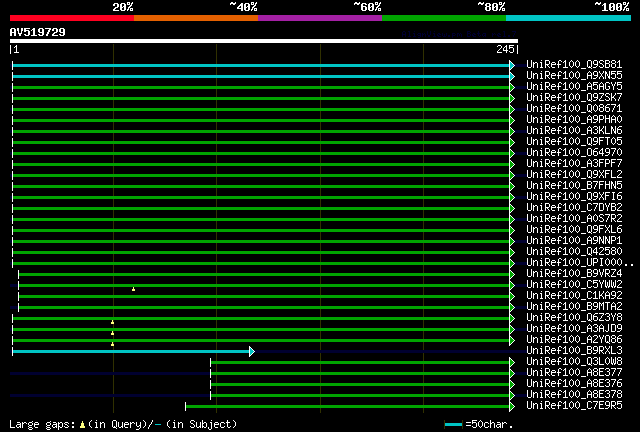Image resolution: width=640 pixels, height=432 pixels.
Task: Click the query end position 245
Action: tap(505, 49)
